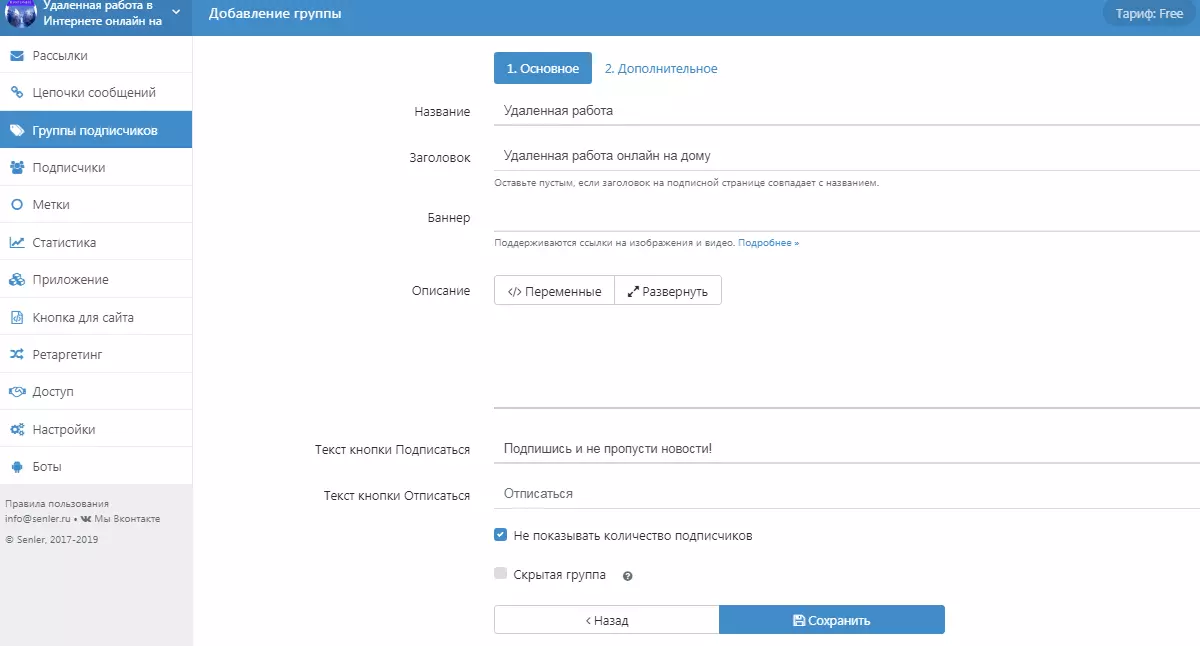Viewport: 1200px width, 646px height.
Task: Click the cubes icon beside Приложение
Action: click(16, 279)
